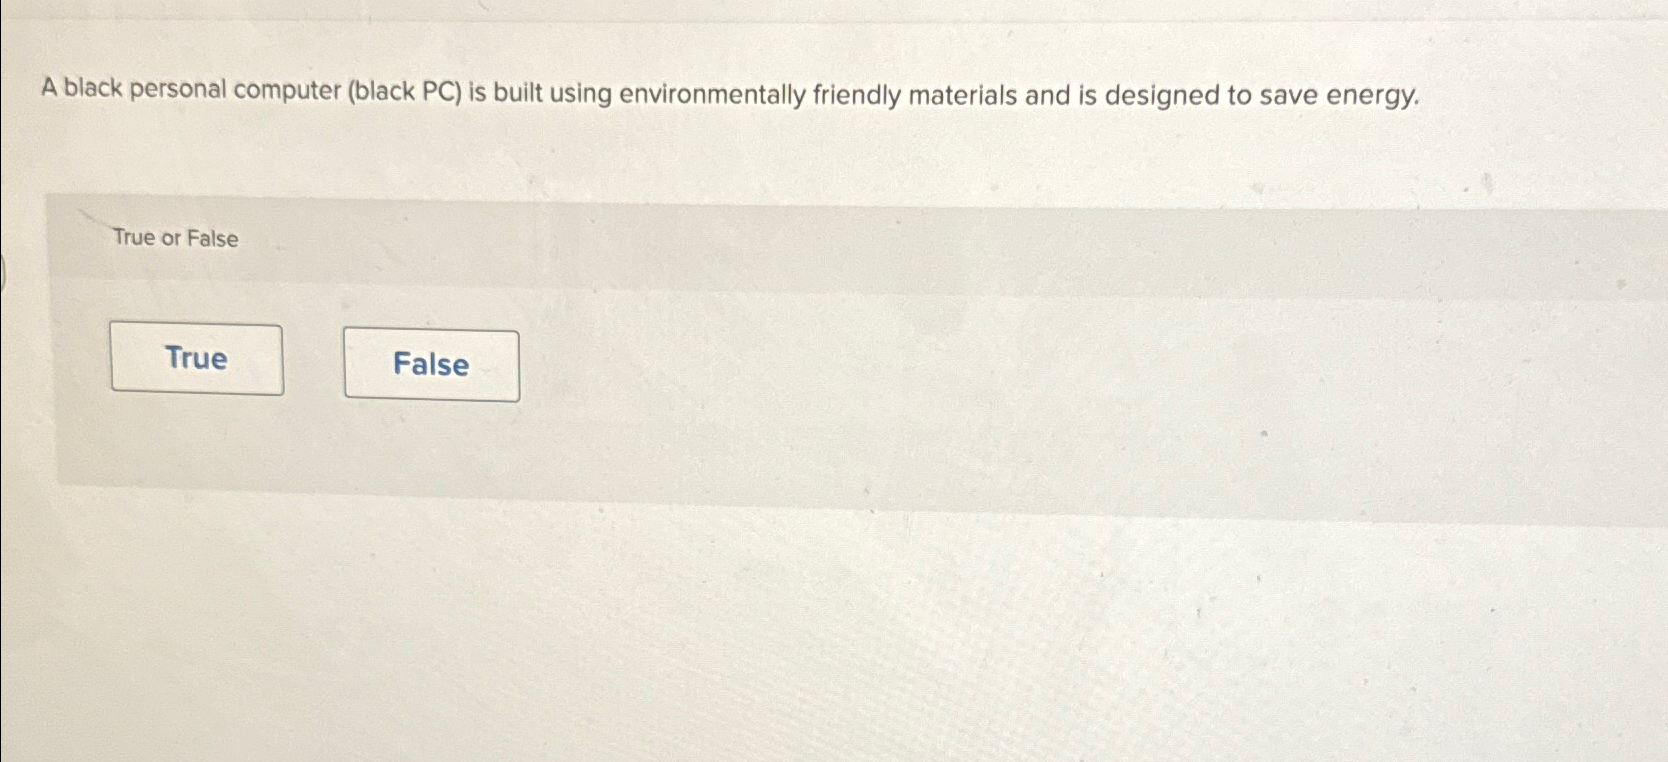Image resolution: width=1668 pixels, height=762 pixels.
Task: Choose True for the black PC statement
Action: [x=196, y=359]
